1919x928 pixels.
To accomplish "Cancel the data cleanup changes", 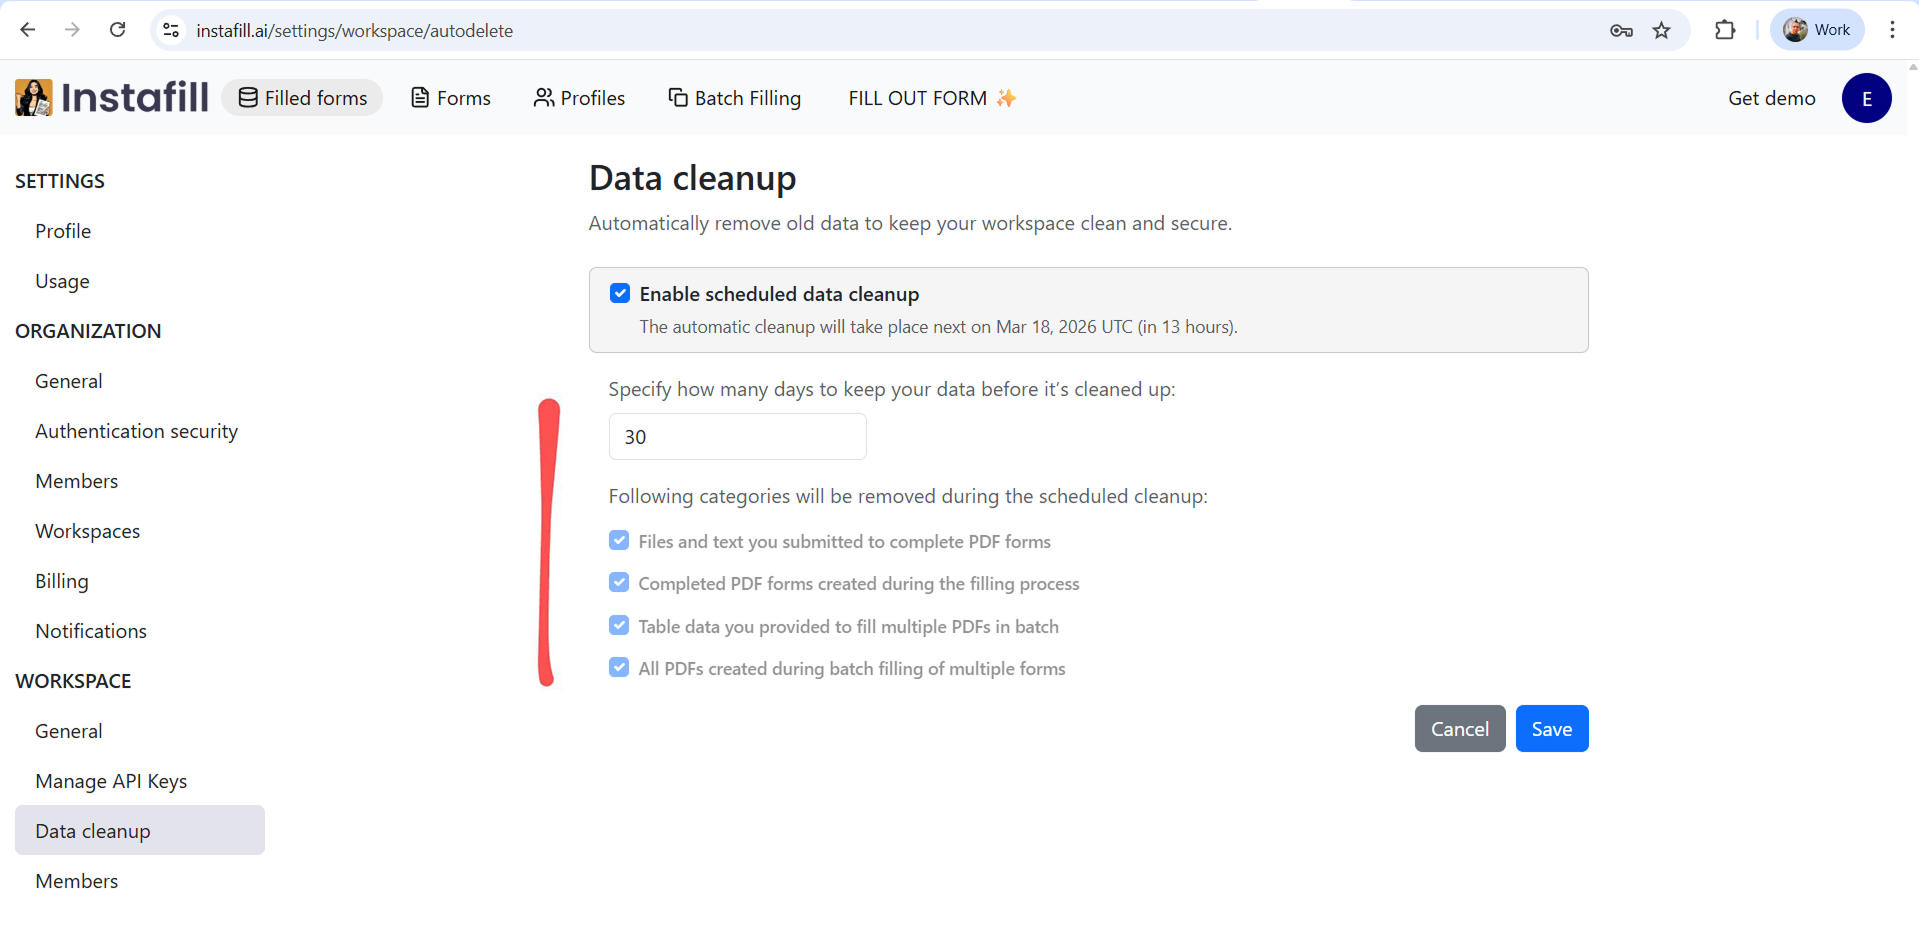I will click(1459, 728).
